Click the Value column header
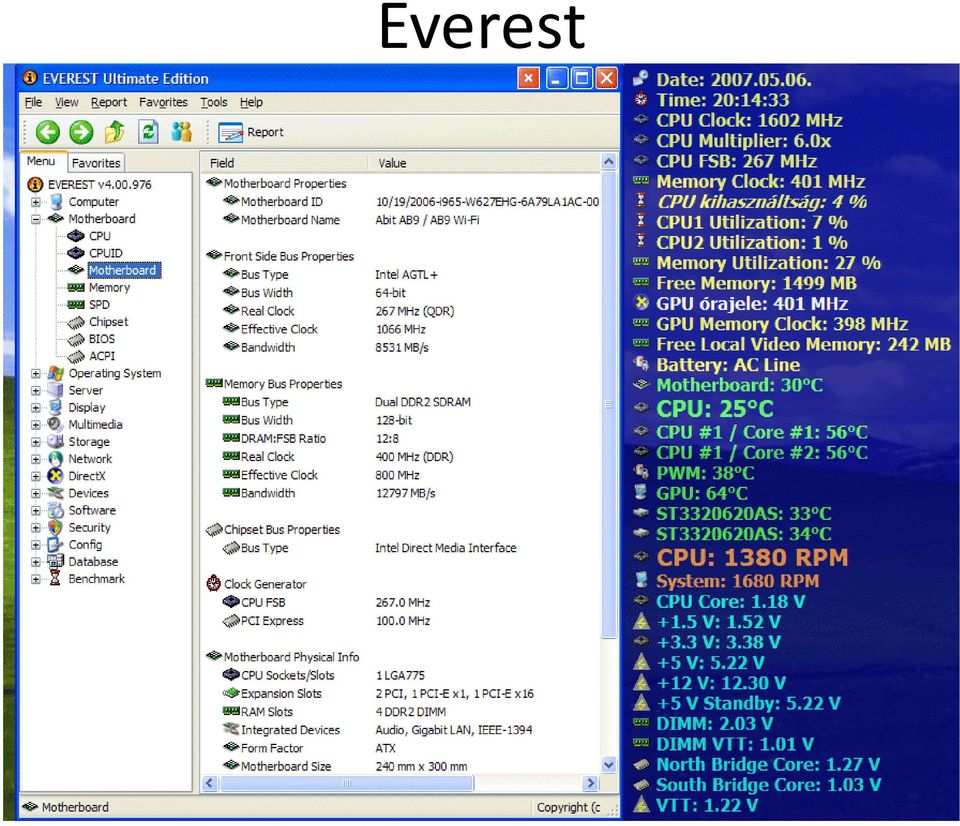Viewport: 960px width, 826px height. [x=485, y=163]
